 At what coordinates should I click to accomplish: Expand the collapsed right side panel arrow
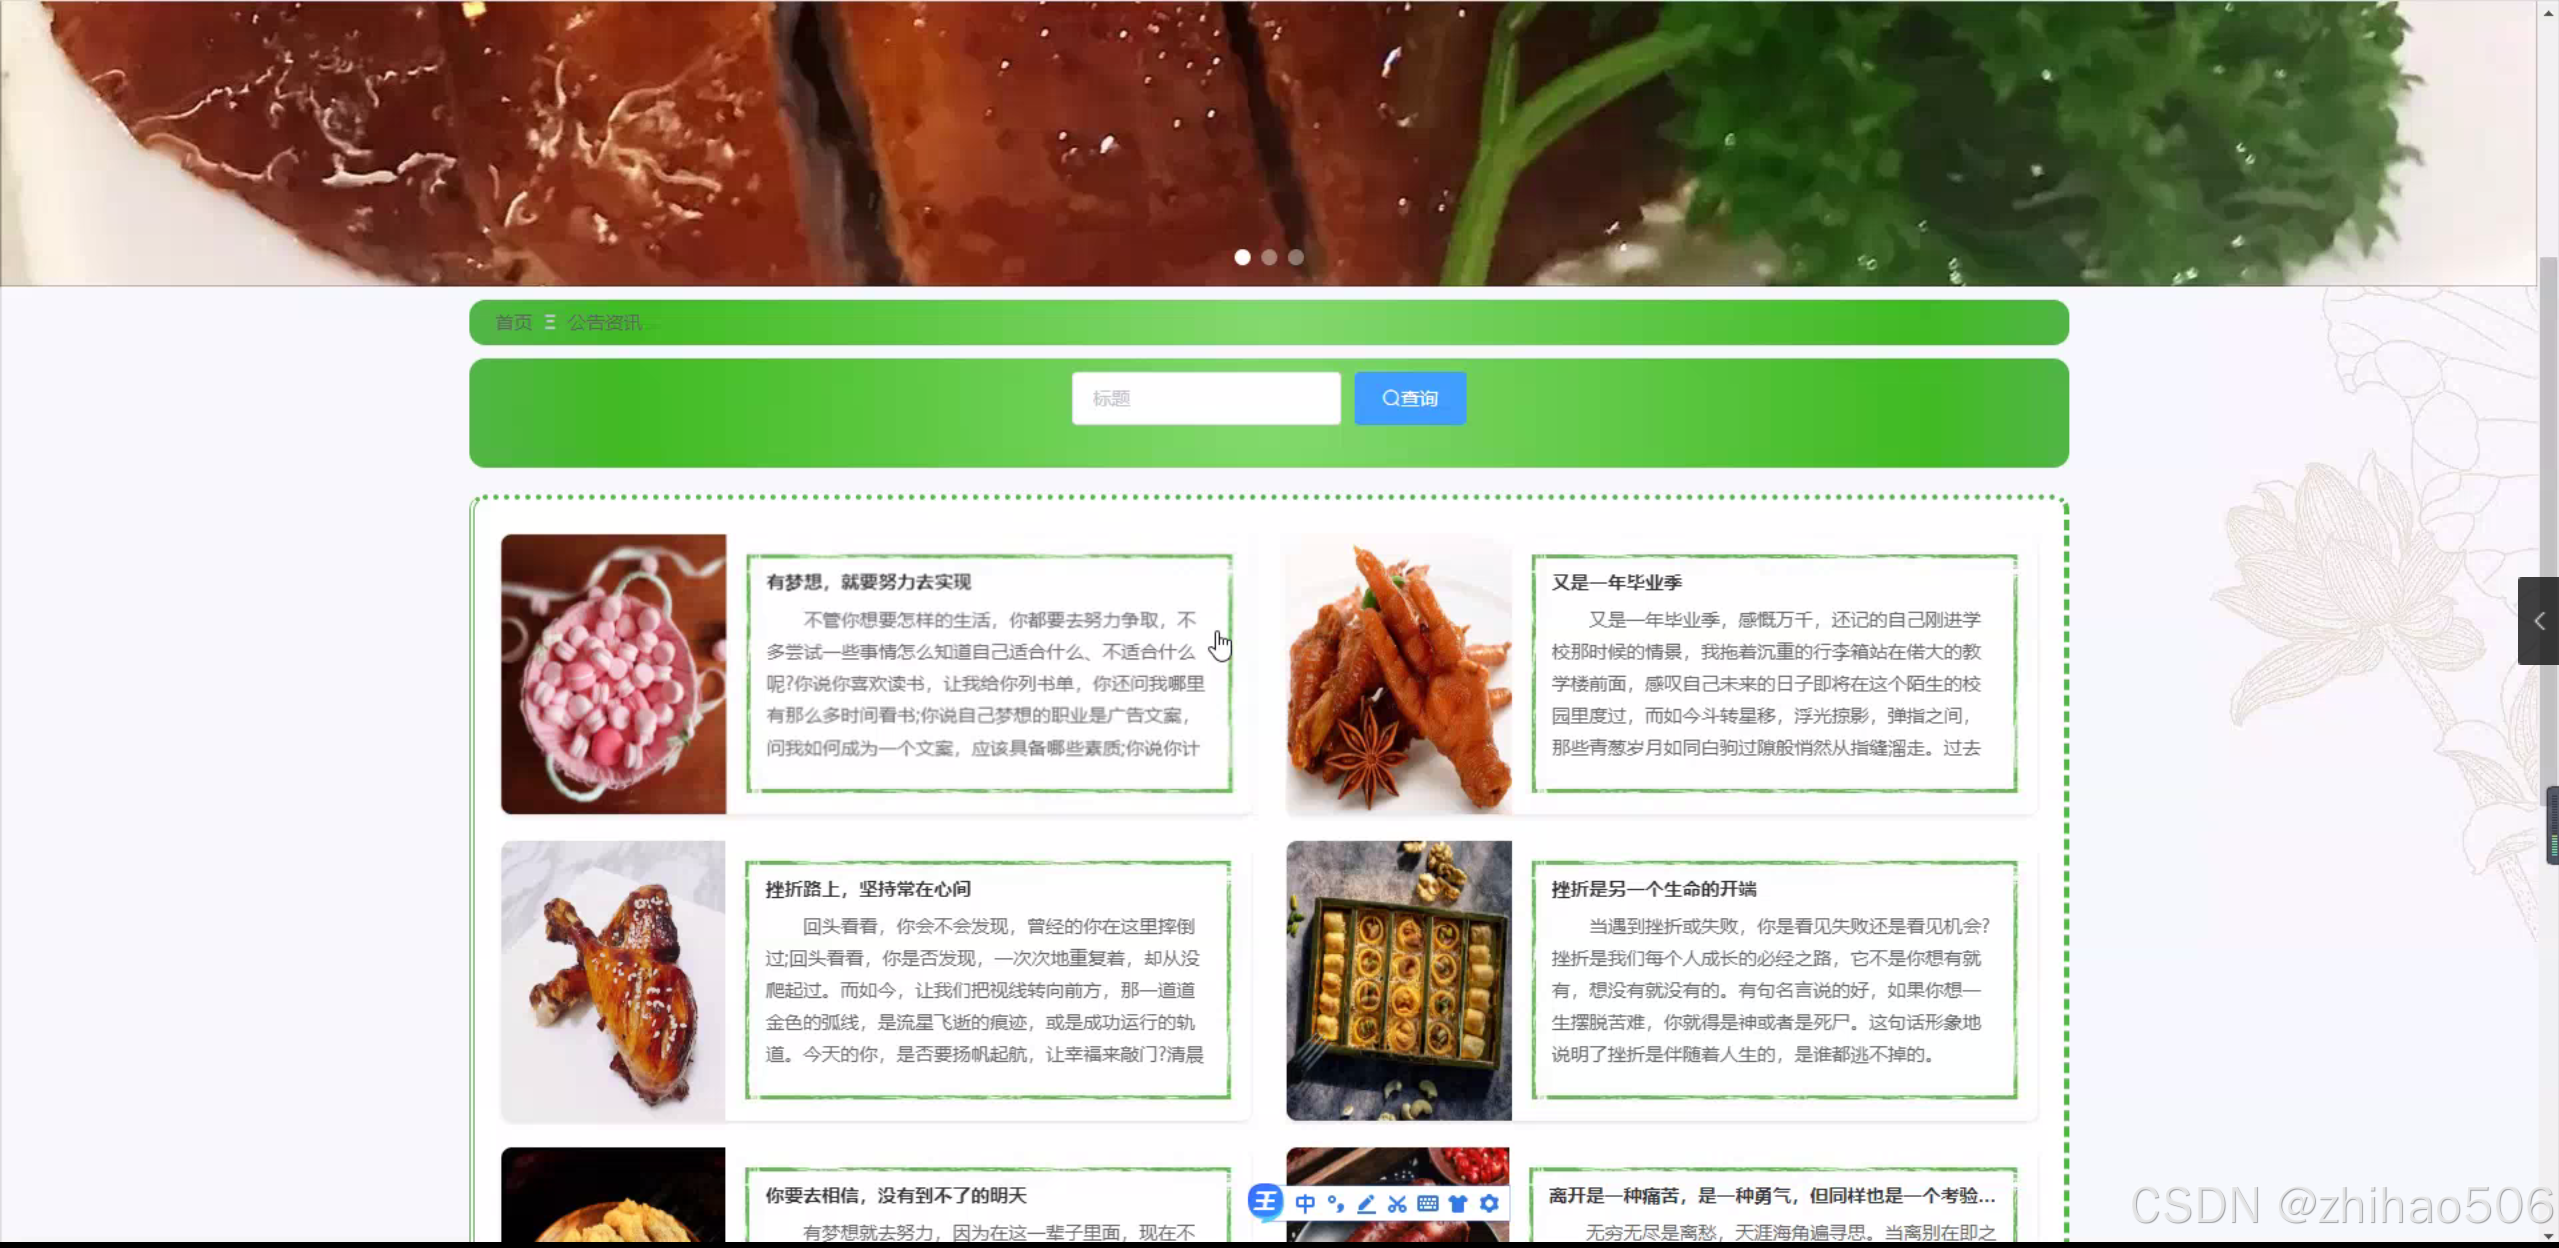[x=2538, y=621]
